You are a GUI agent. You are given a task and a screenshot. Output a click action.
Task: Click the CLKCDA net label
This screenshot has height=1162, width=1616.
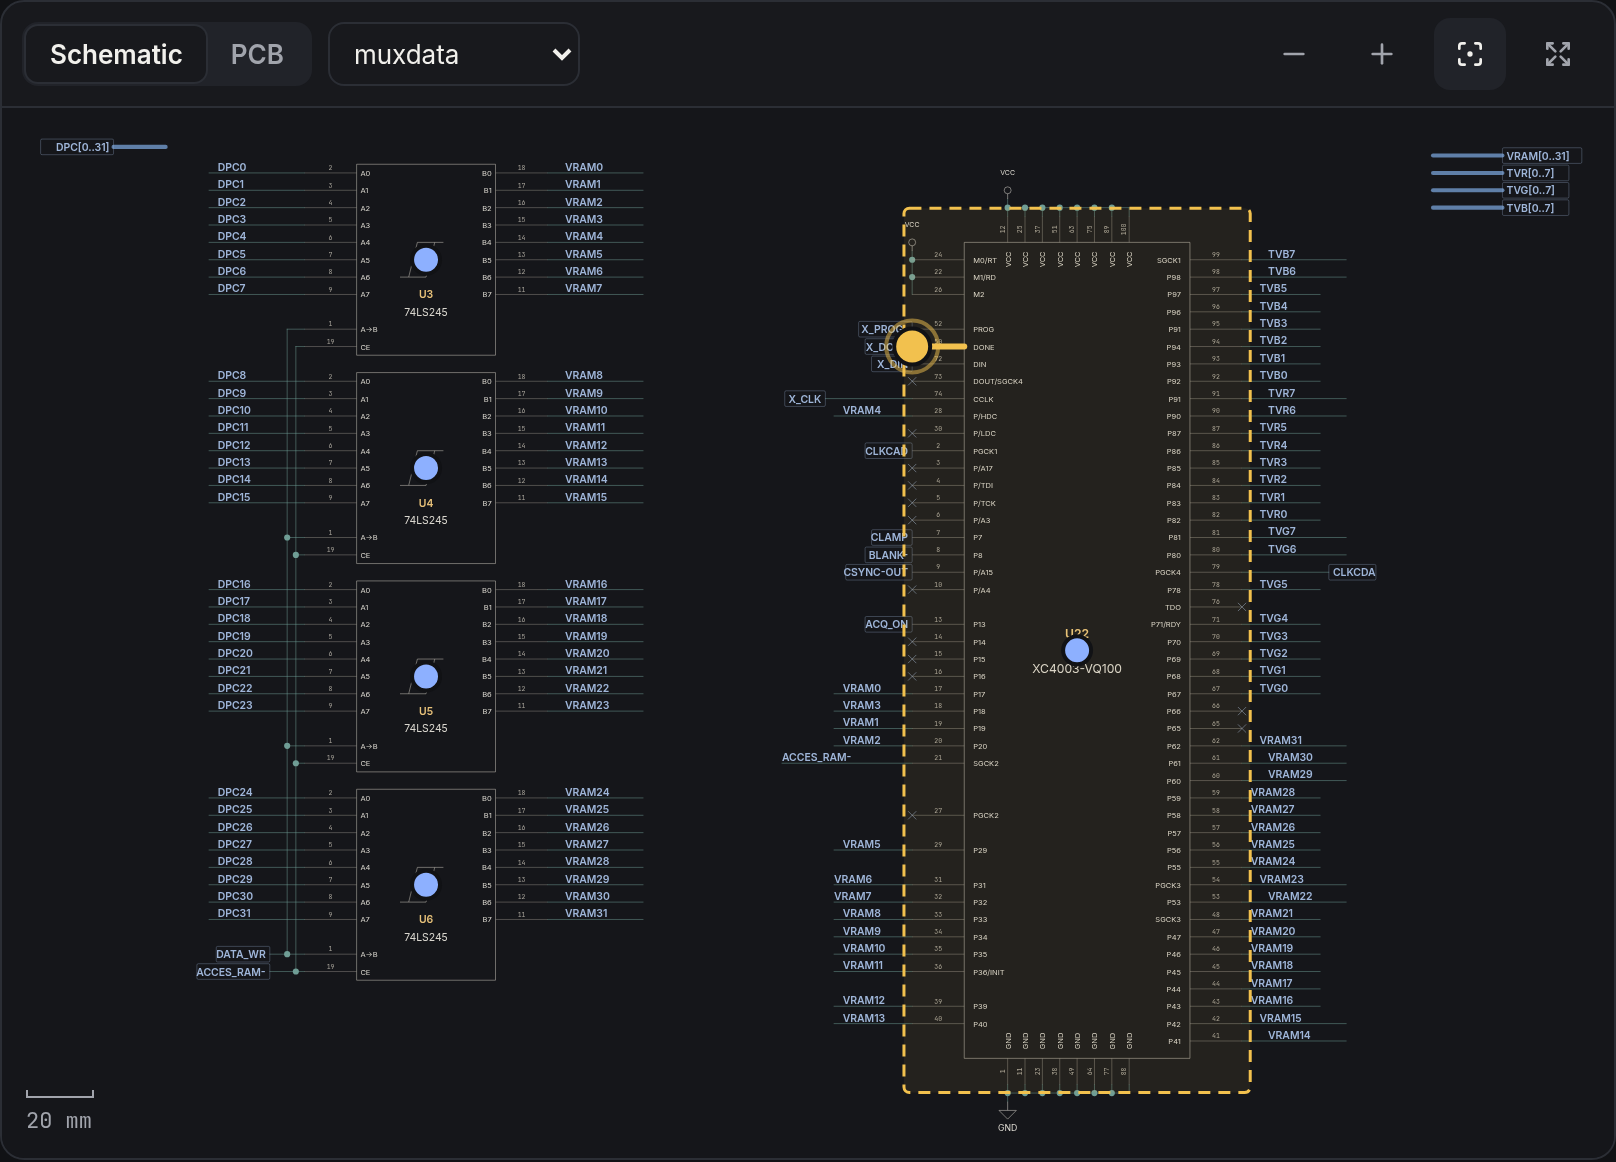point(1354,572)
